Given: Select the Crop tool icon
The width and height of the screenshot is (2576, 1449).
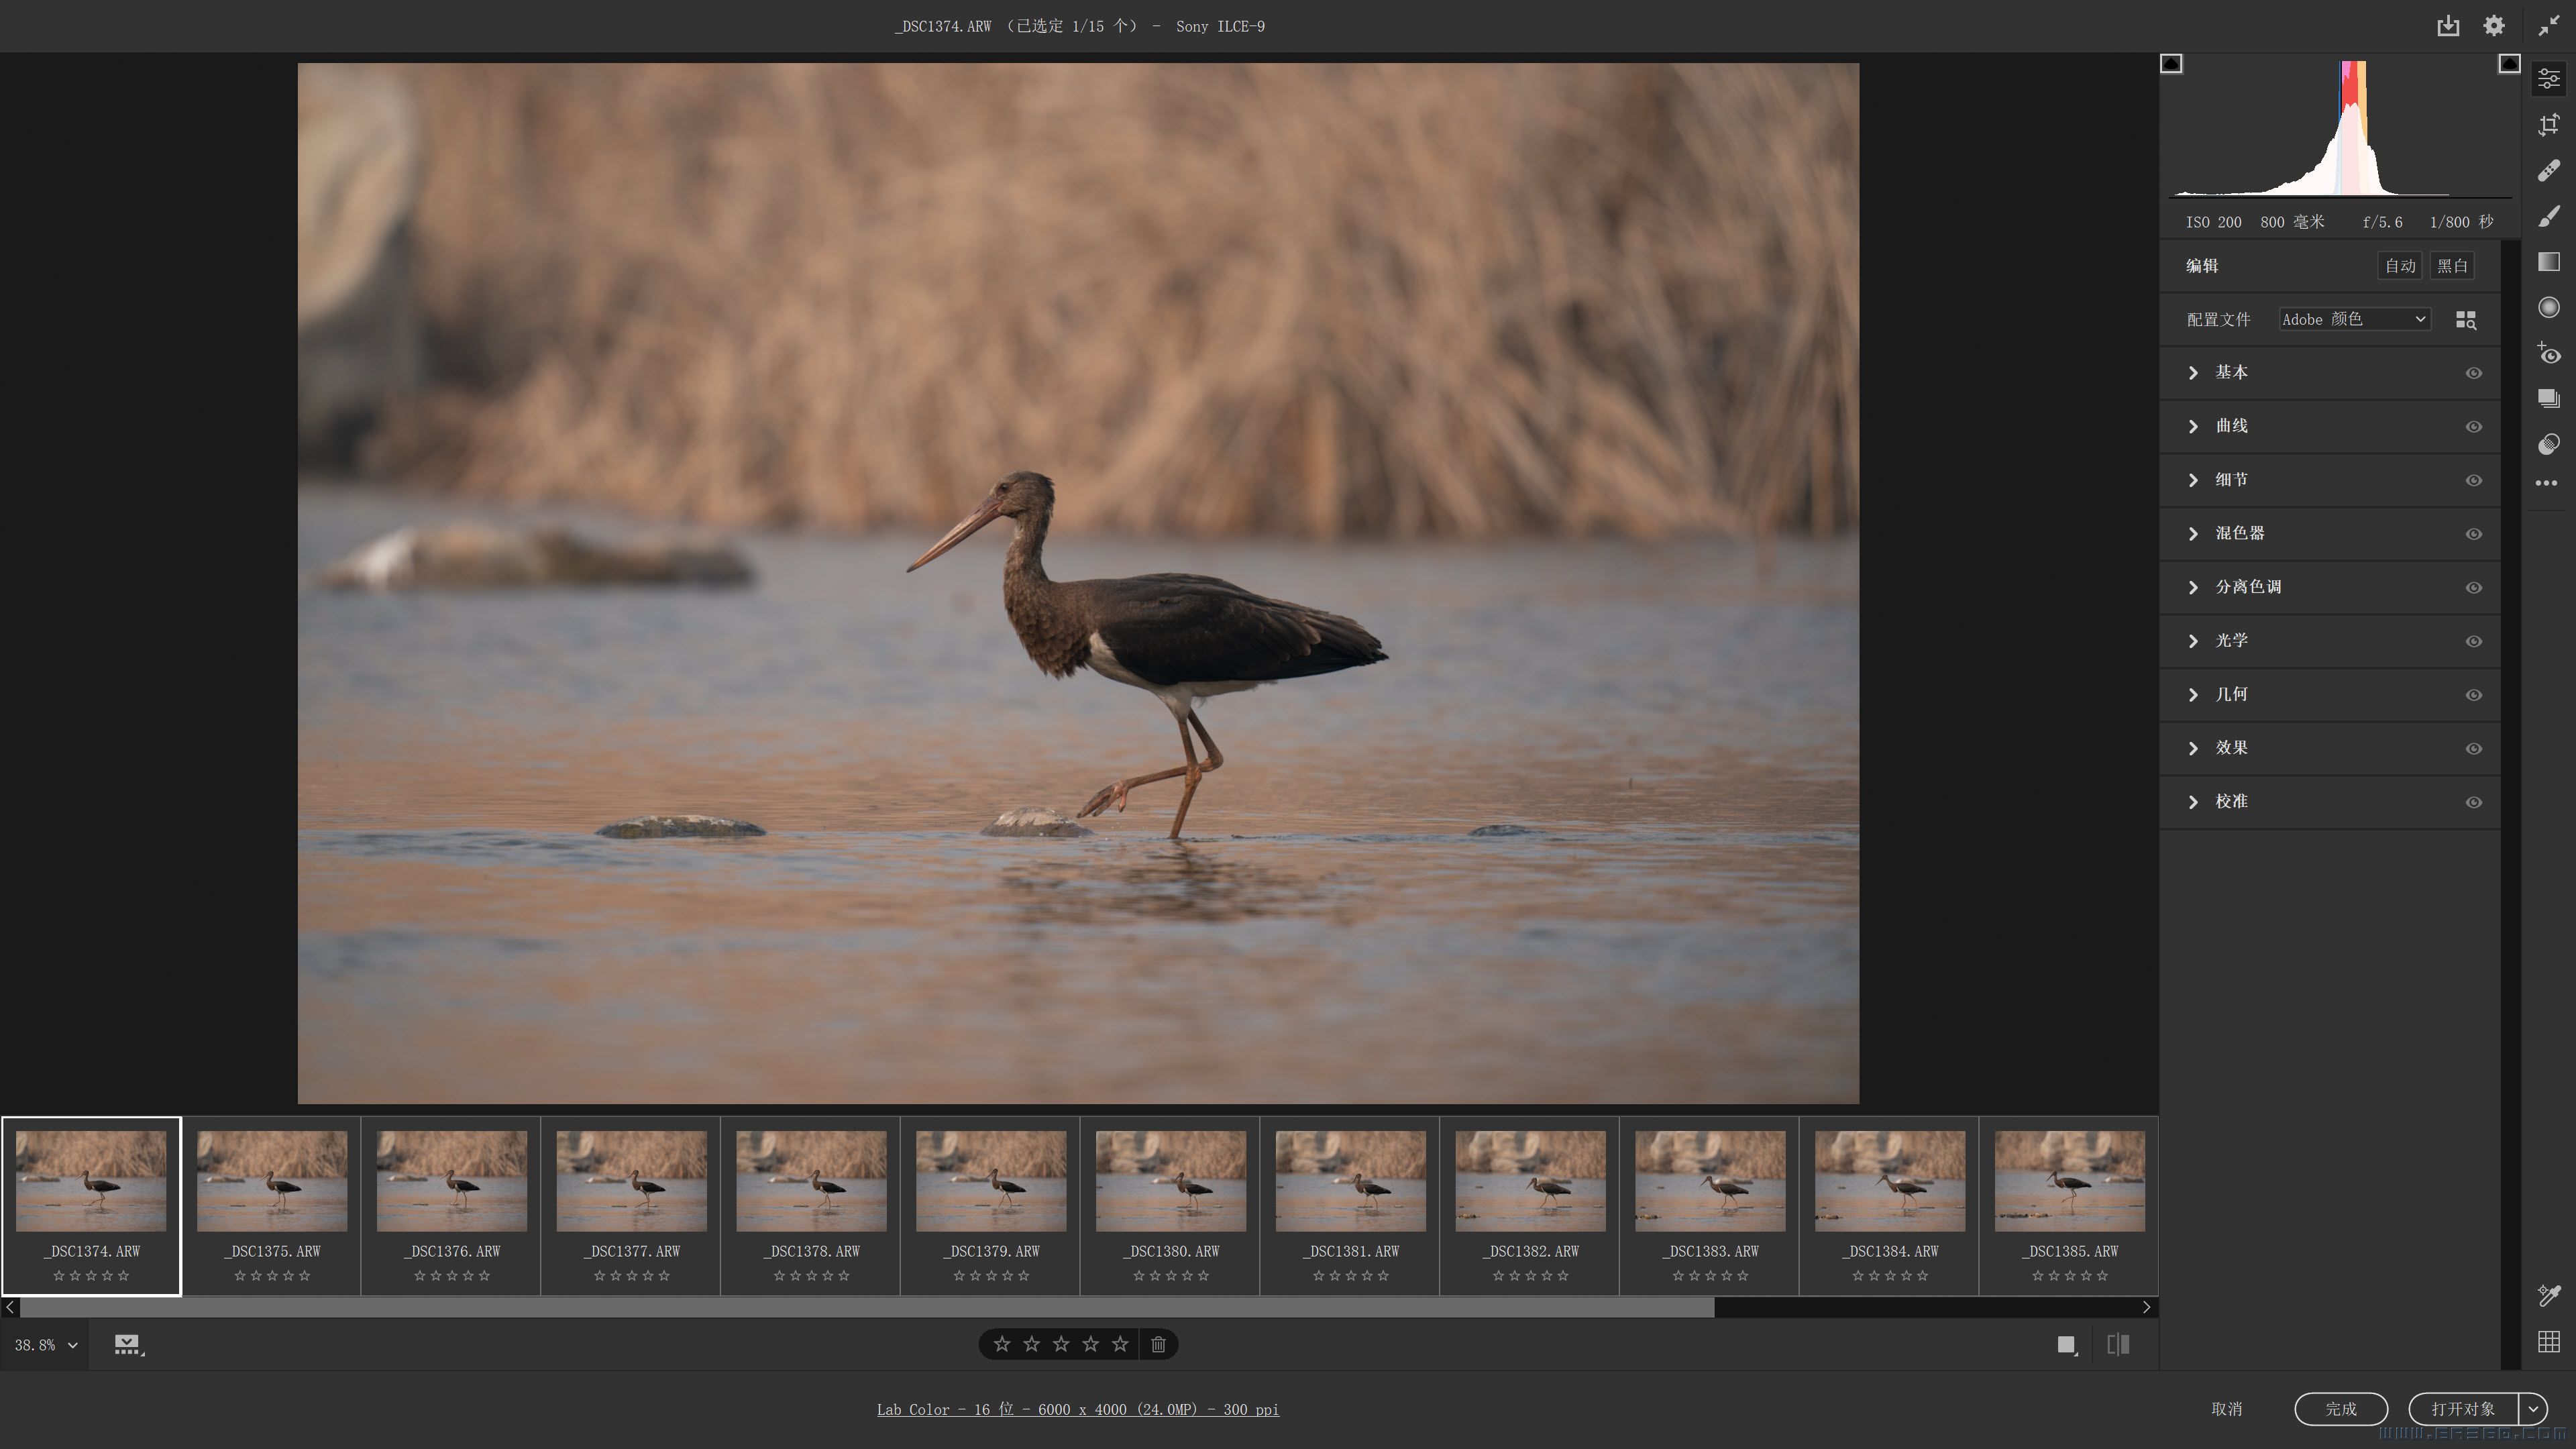Looking at the screenshot, I should pyautogui.click(x=2548, y=124).
